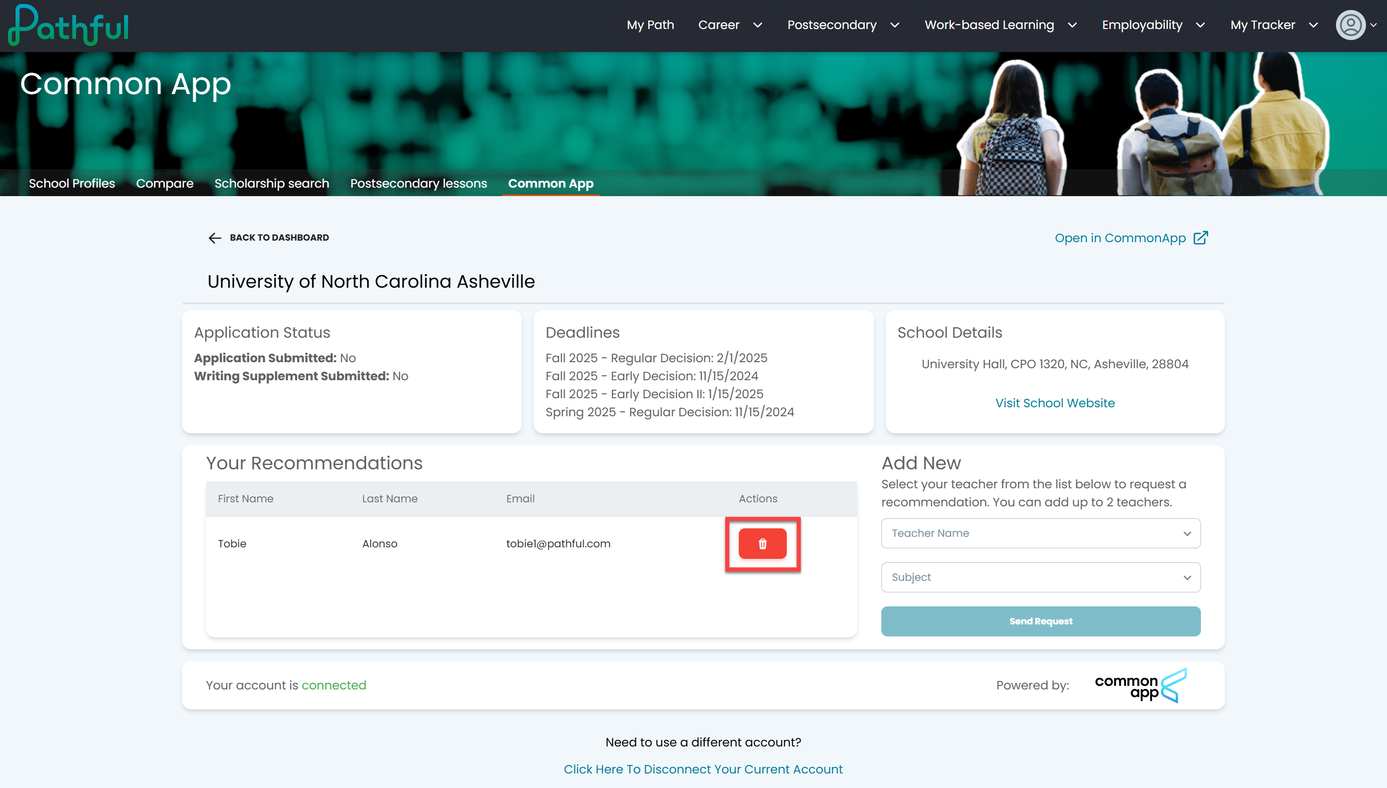Expand the Postsecondary menu
Screen dimensions: 1387x788
(843, 25)
